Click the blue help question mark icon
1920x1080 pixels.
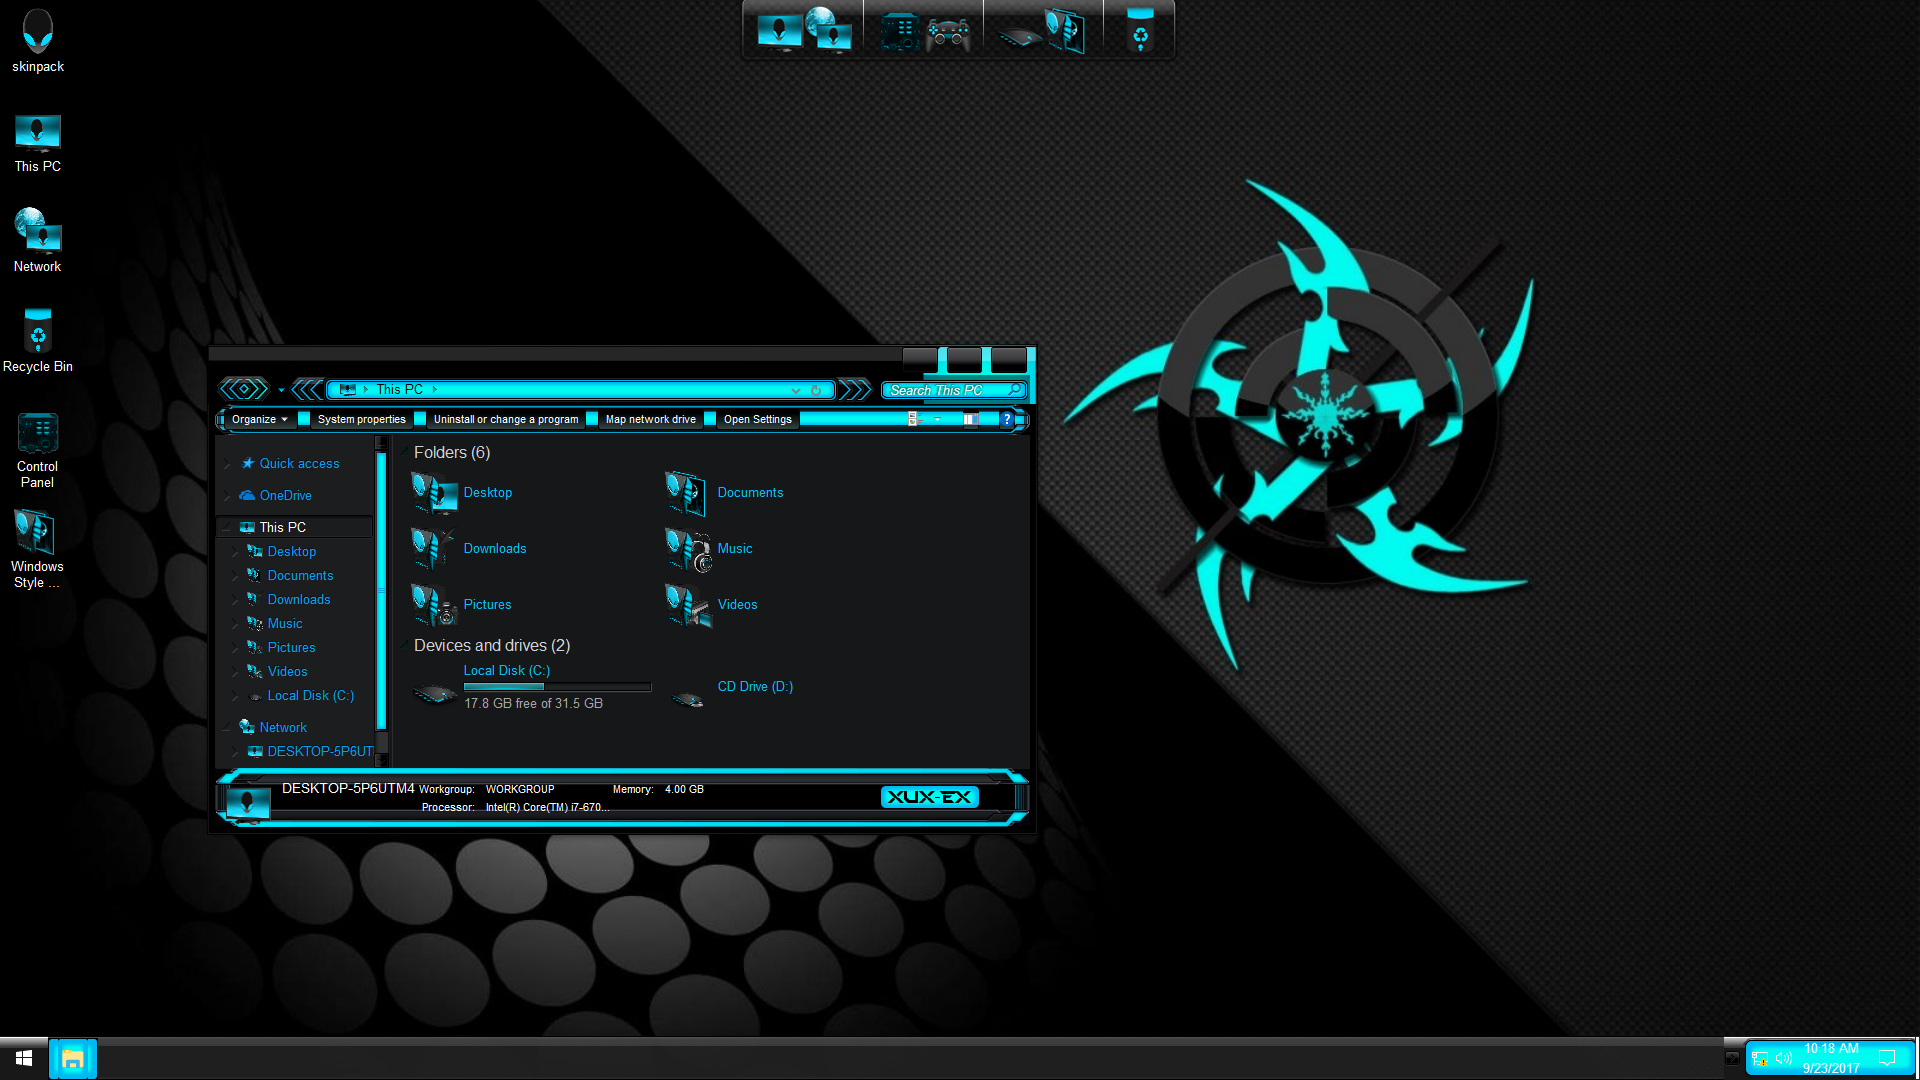[1007, 420]
